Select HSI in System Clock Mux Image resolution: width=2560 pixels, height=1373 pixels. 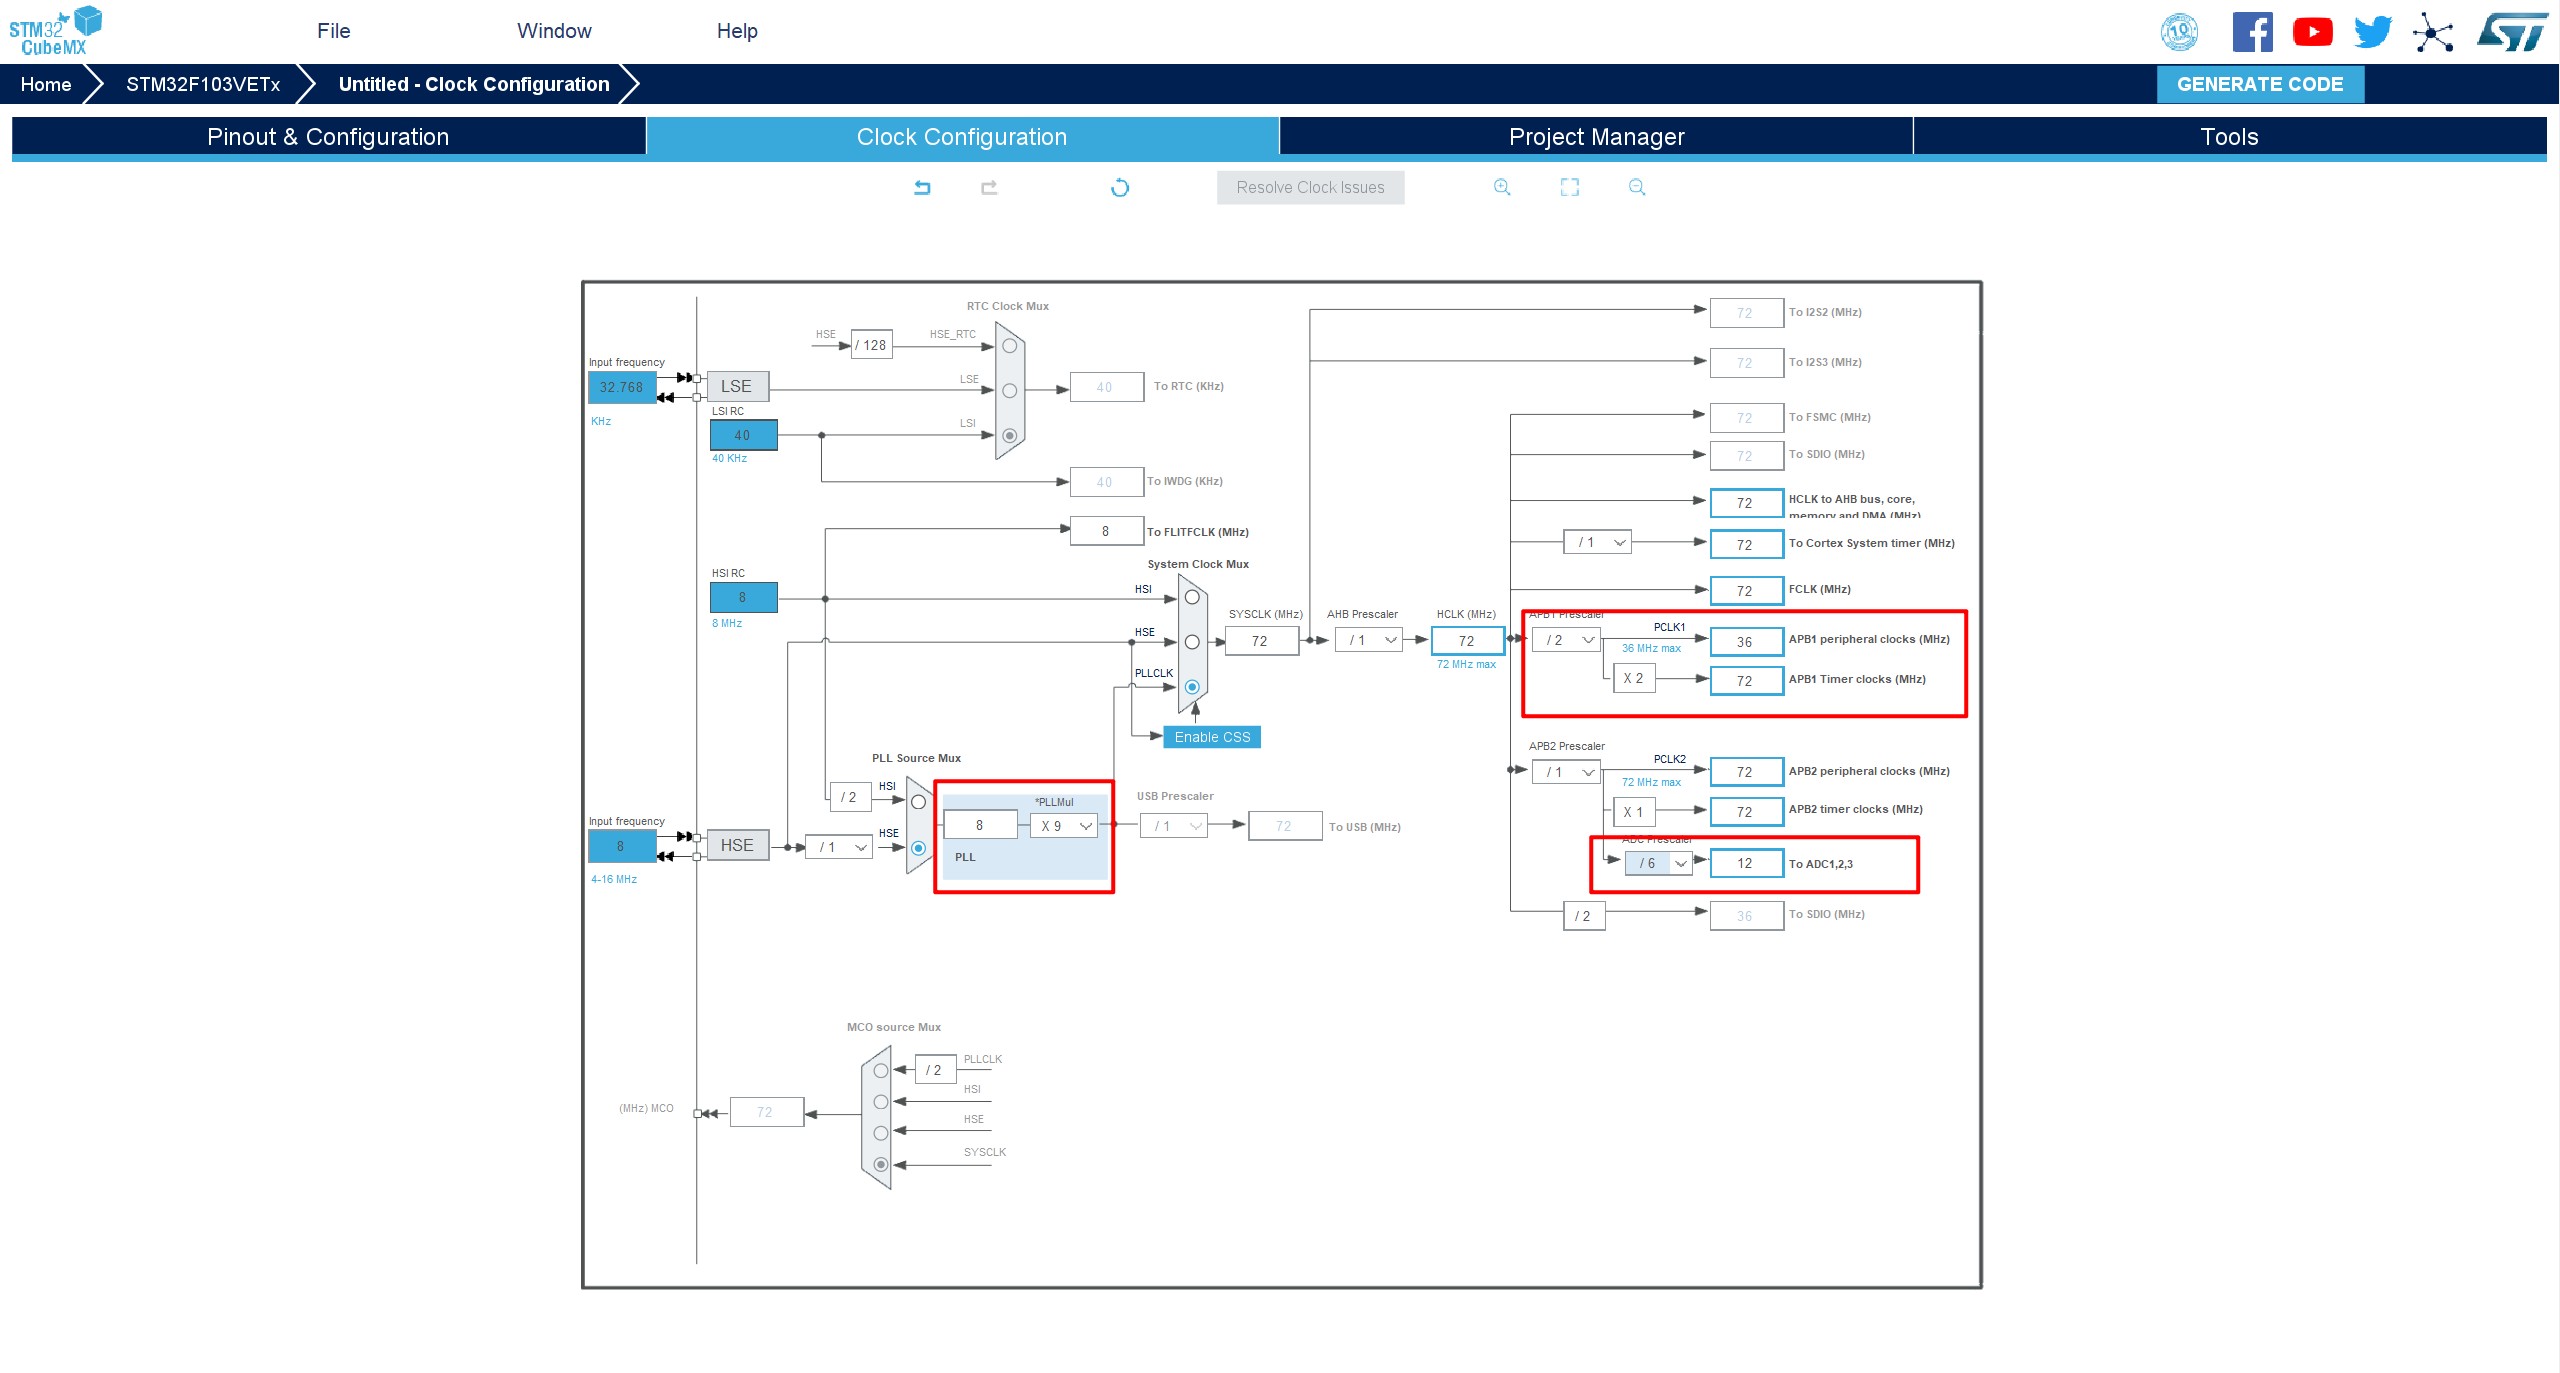click(x=1192, y=597)
